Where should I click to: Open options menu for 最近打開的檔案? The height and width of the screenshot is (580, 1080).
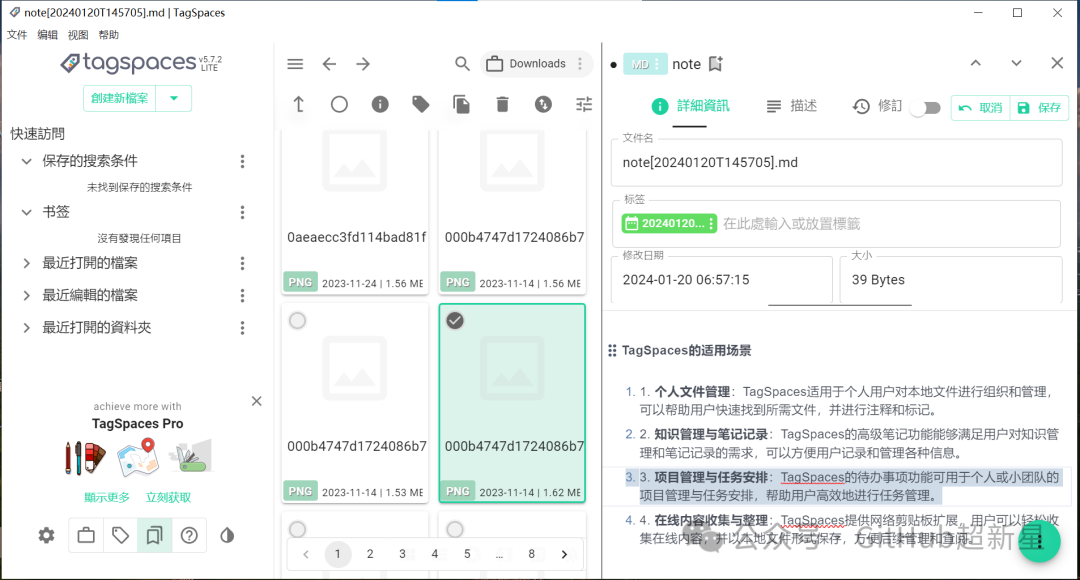[242, 263]
